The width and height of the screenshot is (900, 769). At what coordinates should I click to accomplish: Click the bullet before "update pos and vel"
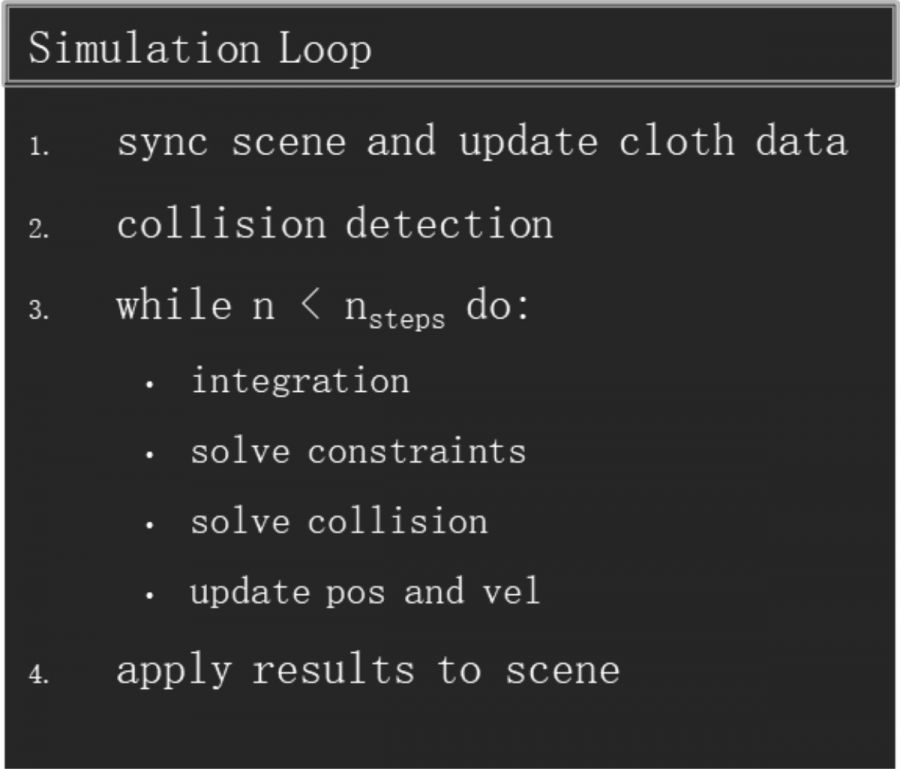[x=149, y=596]
